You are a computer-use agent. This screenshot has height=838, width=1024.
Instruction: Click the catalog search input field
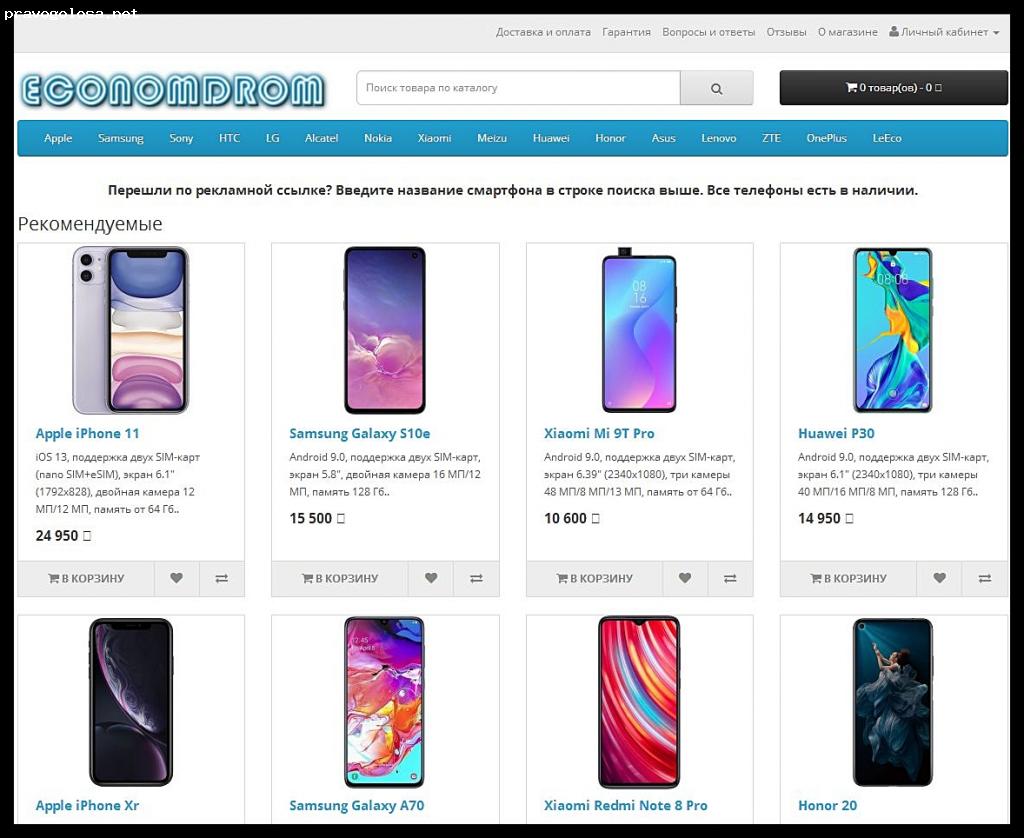click(x=518, y=88)
